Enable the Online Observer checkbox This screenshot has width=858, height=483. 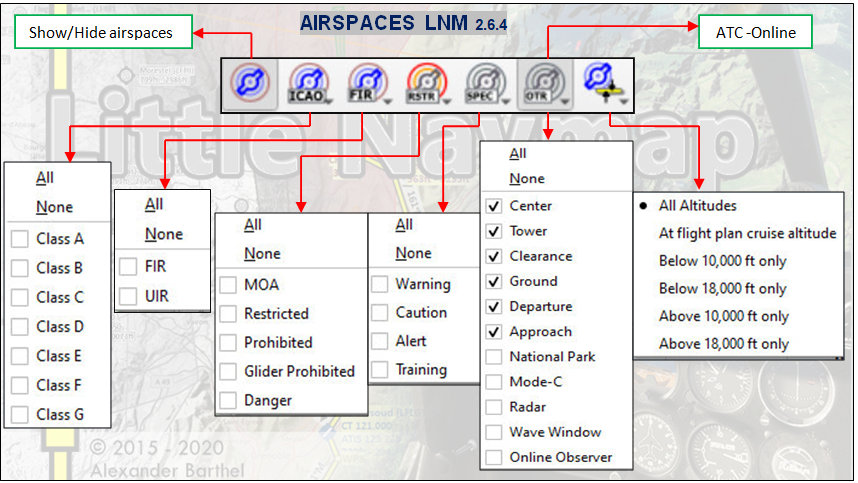(494, 457)
